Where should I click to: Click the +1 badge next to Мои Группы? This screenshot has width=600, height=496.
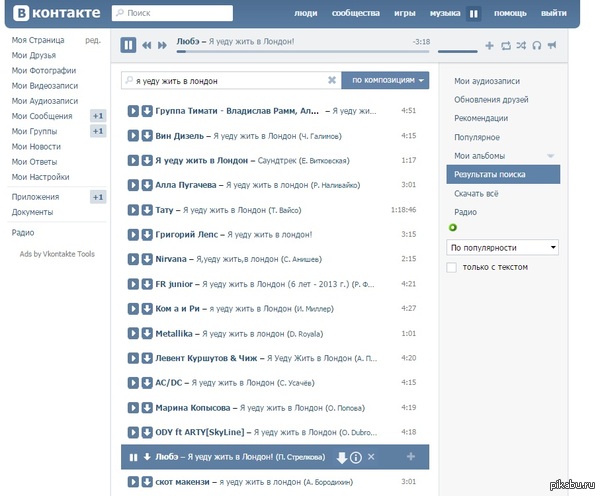[98, 131]
